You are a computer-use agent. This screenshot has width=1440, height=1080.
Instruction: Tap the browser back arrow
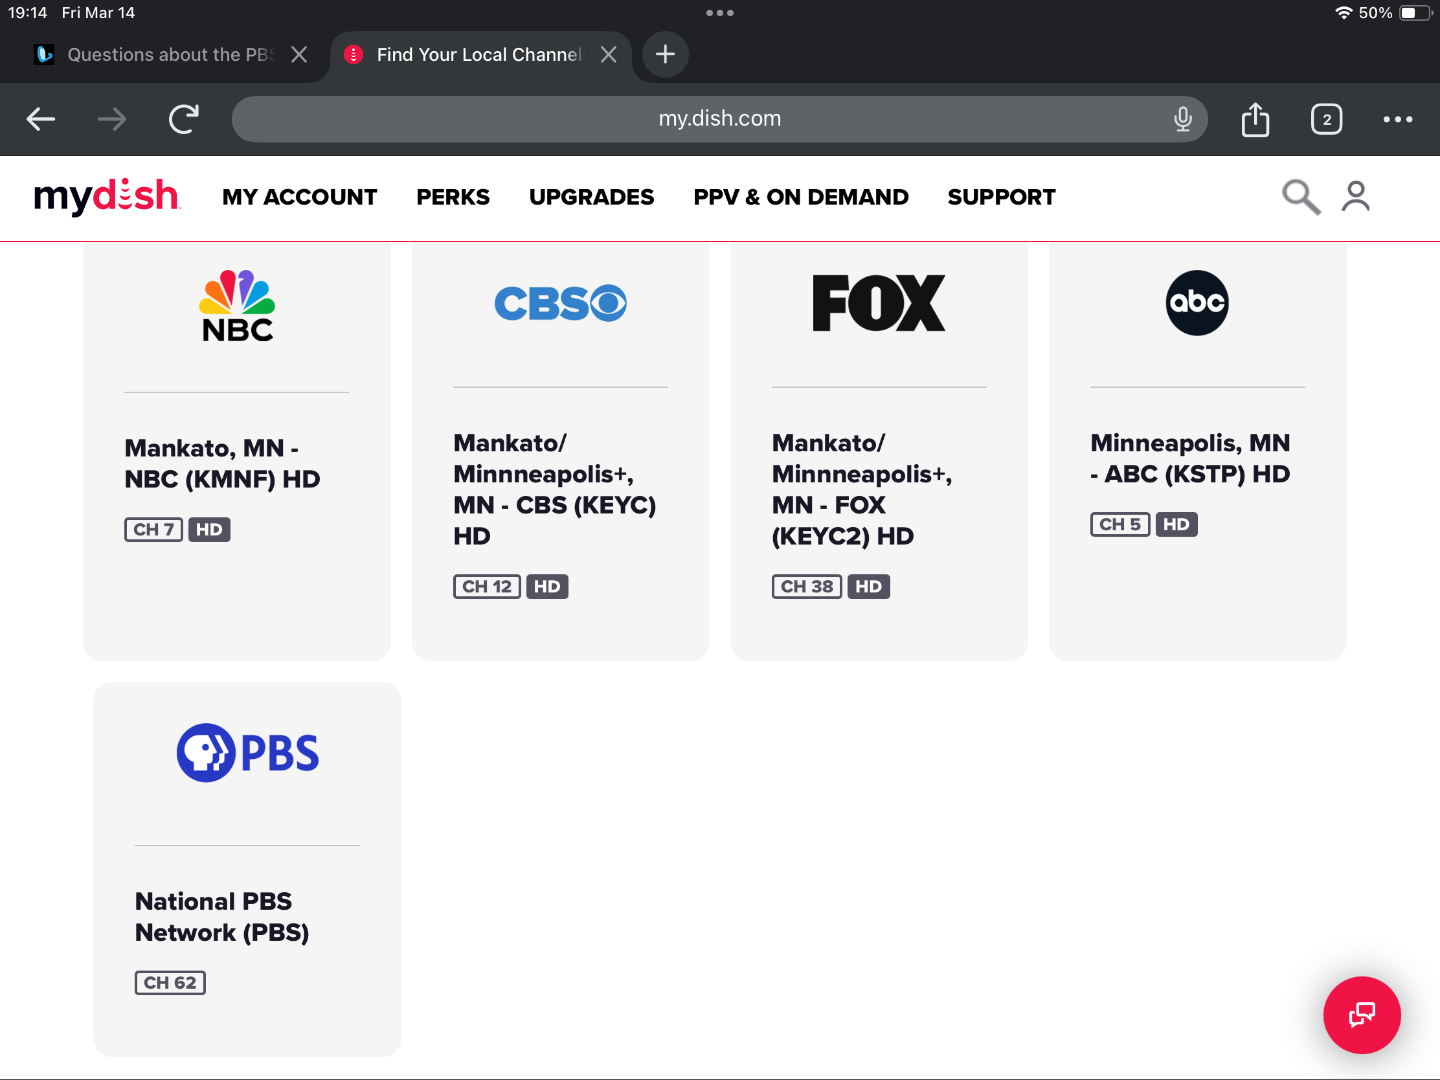[x=41, y=119]
